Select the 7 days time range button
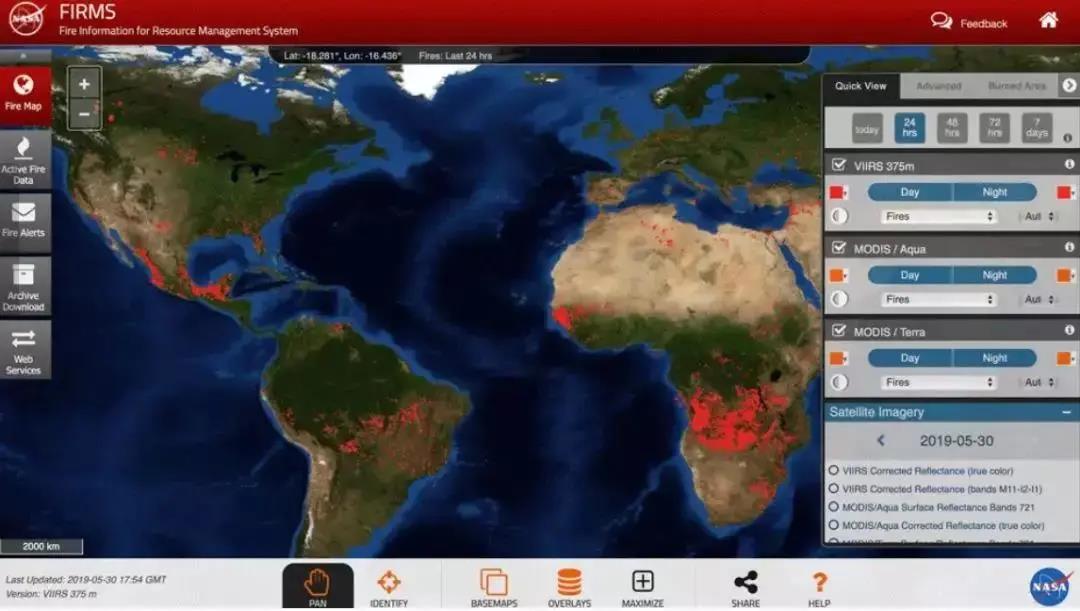This screenshot has height=611, width=1080. (1037, 128)
